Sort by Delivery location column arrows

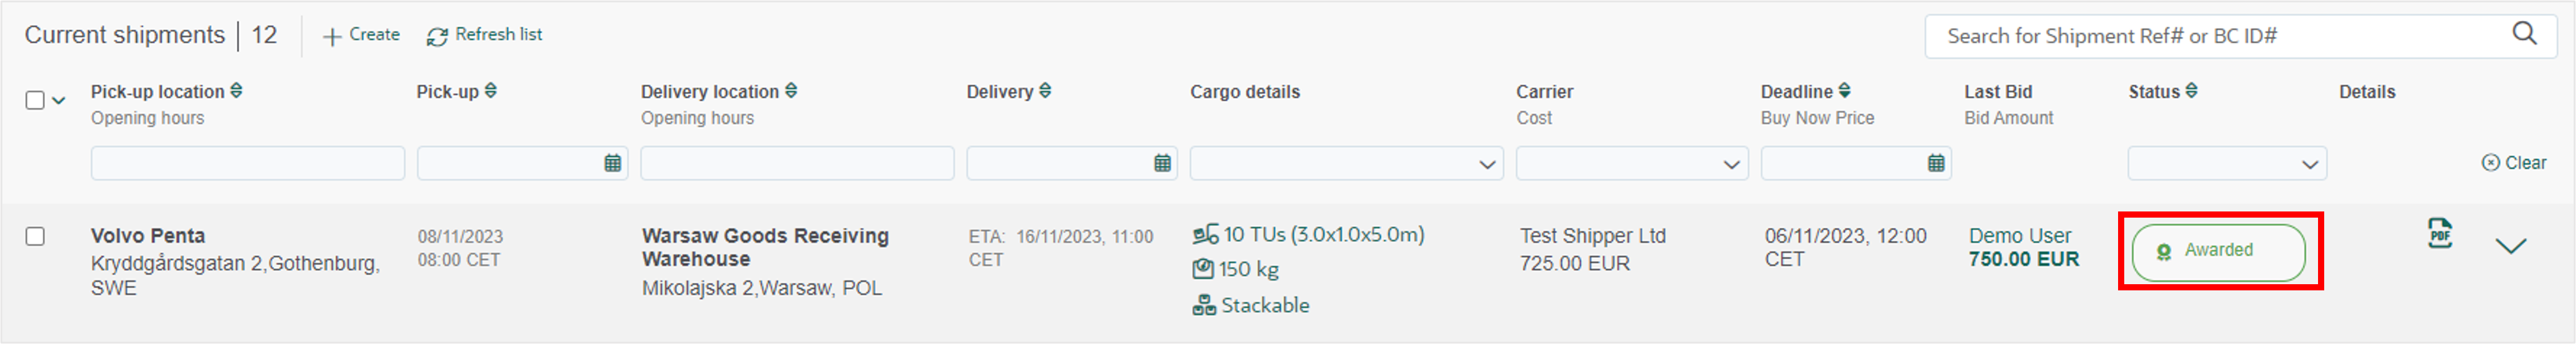tap(791, 91)
